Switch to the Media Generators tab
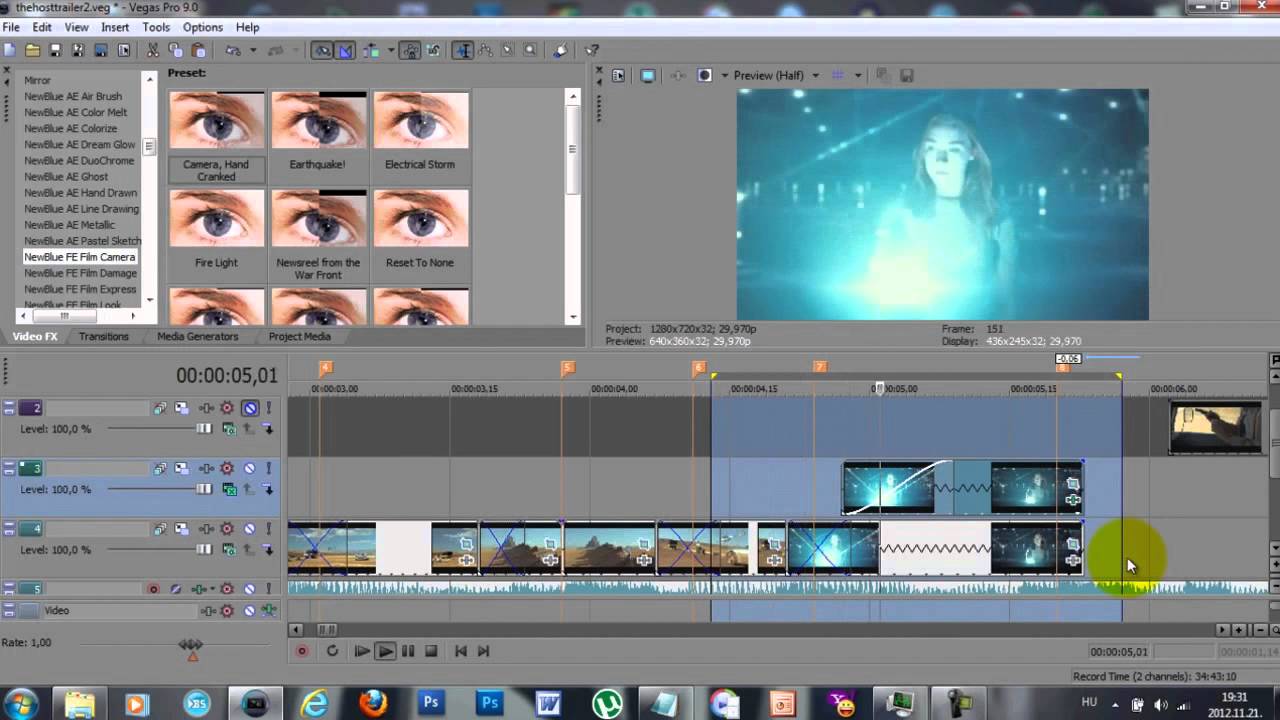1280x720 pixels. coord(197,337)
